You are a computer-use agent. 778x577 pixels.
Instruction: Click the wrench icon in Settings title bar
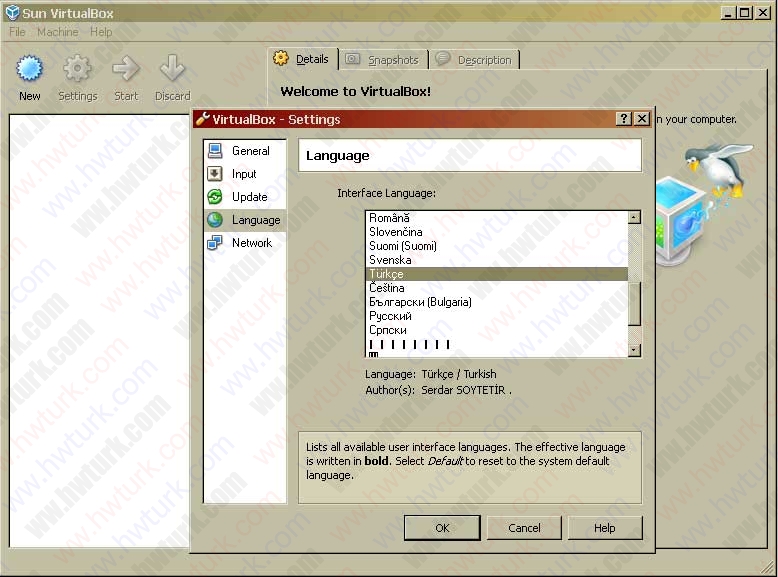[202, 119]
